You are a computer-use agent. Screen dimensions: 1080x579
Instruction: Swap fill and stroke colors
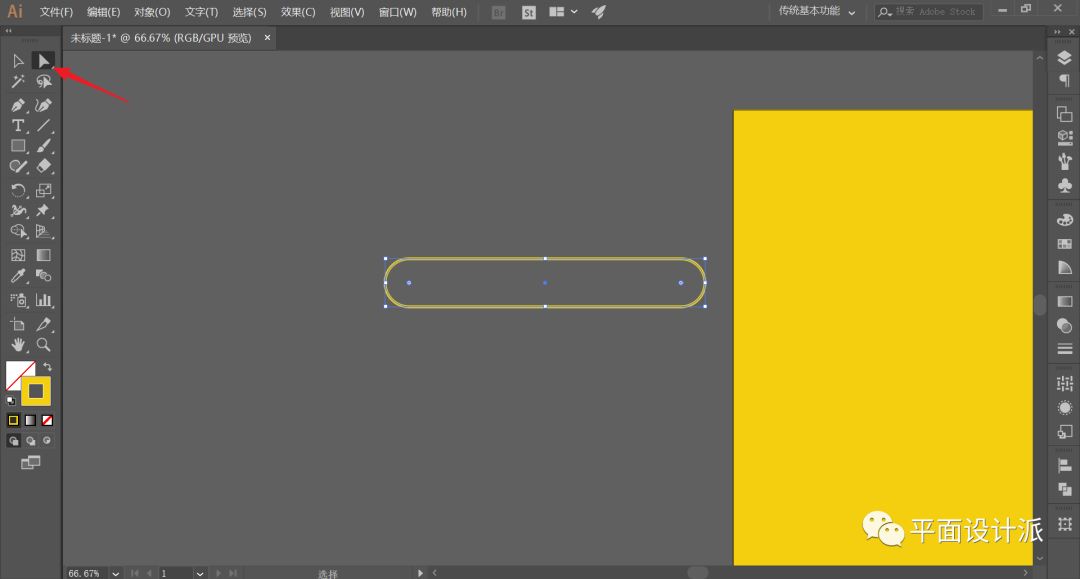47,367
